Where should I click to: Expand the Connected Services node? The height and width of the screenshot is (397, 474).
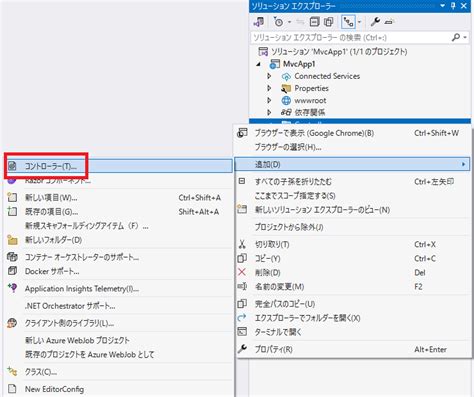(x=269, y=76)
